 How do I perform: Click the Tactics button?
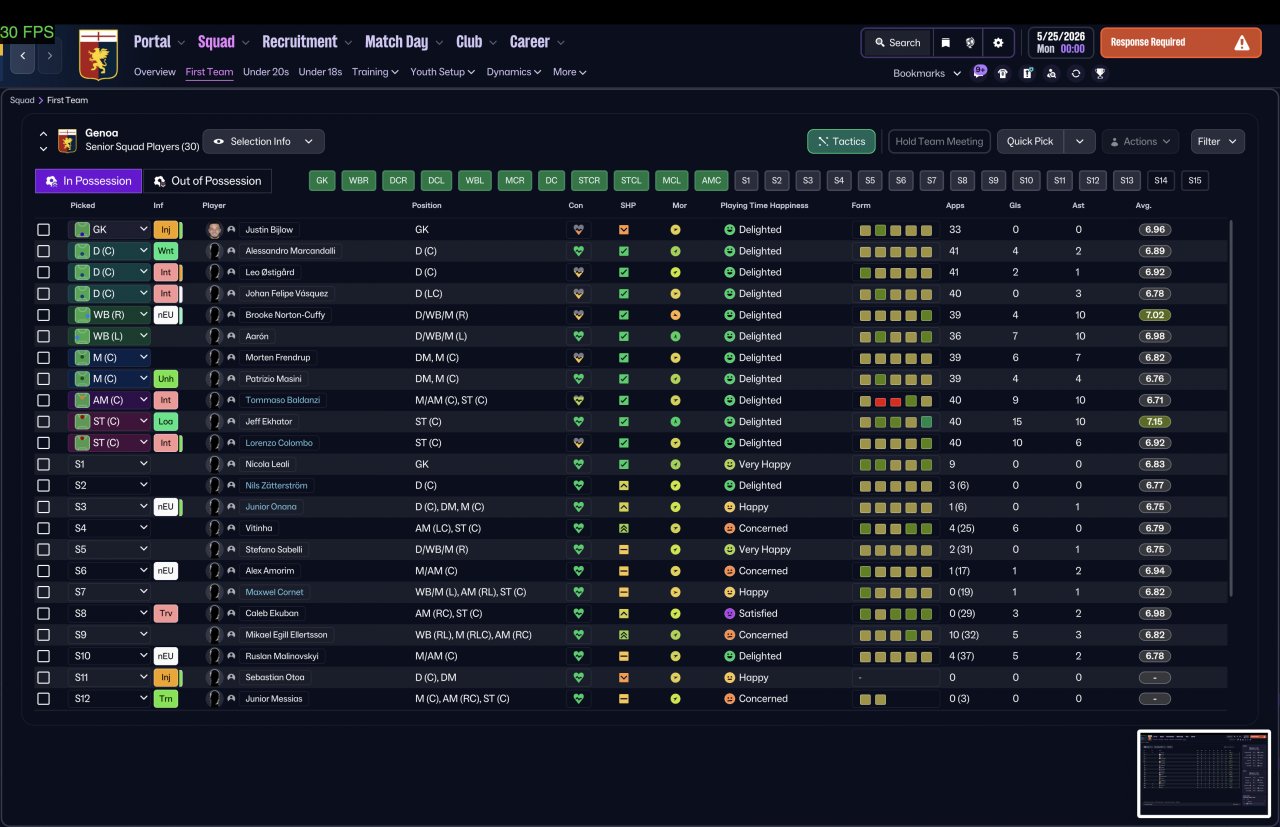[841, 141]
